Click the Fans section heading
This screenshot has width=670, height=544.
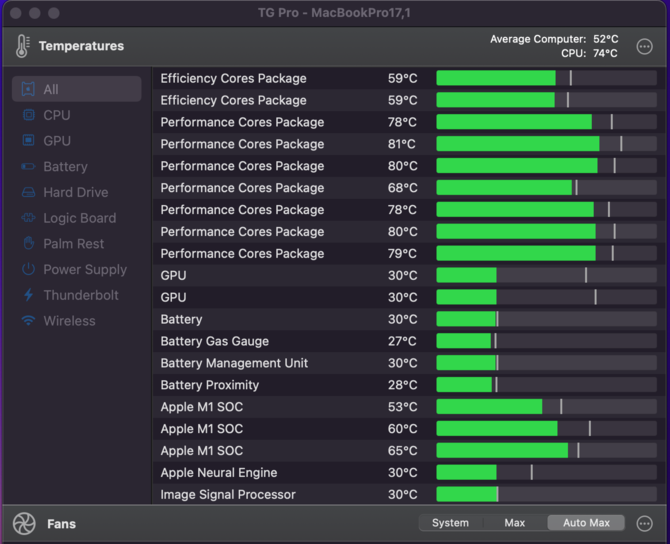(x=62, y=524)
